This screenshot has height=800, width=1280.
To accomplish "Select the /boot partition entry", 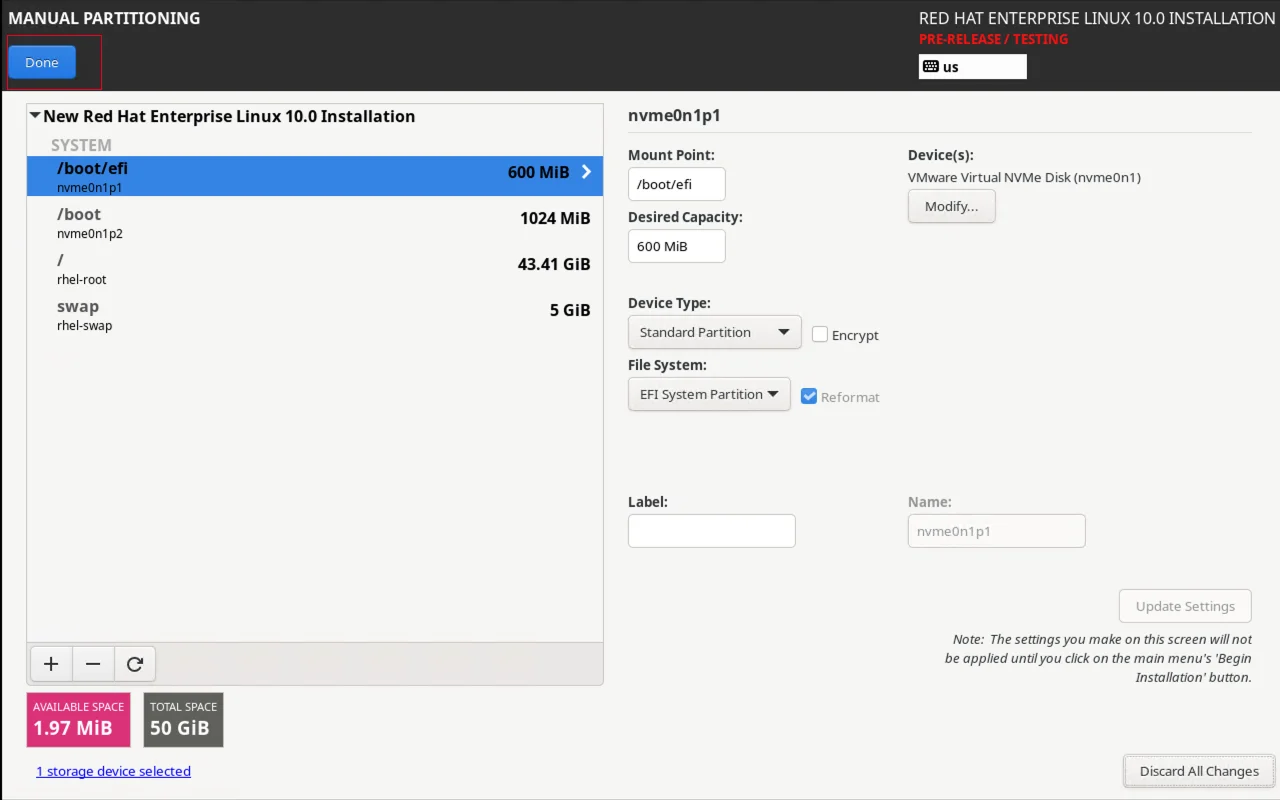I will click(x=315, y=223).
